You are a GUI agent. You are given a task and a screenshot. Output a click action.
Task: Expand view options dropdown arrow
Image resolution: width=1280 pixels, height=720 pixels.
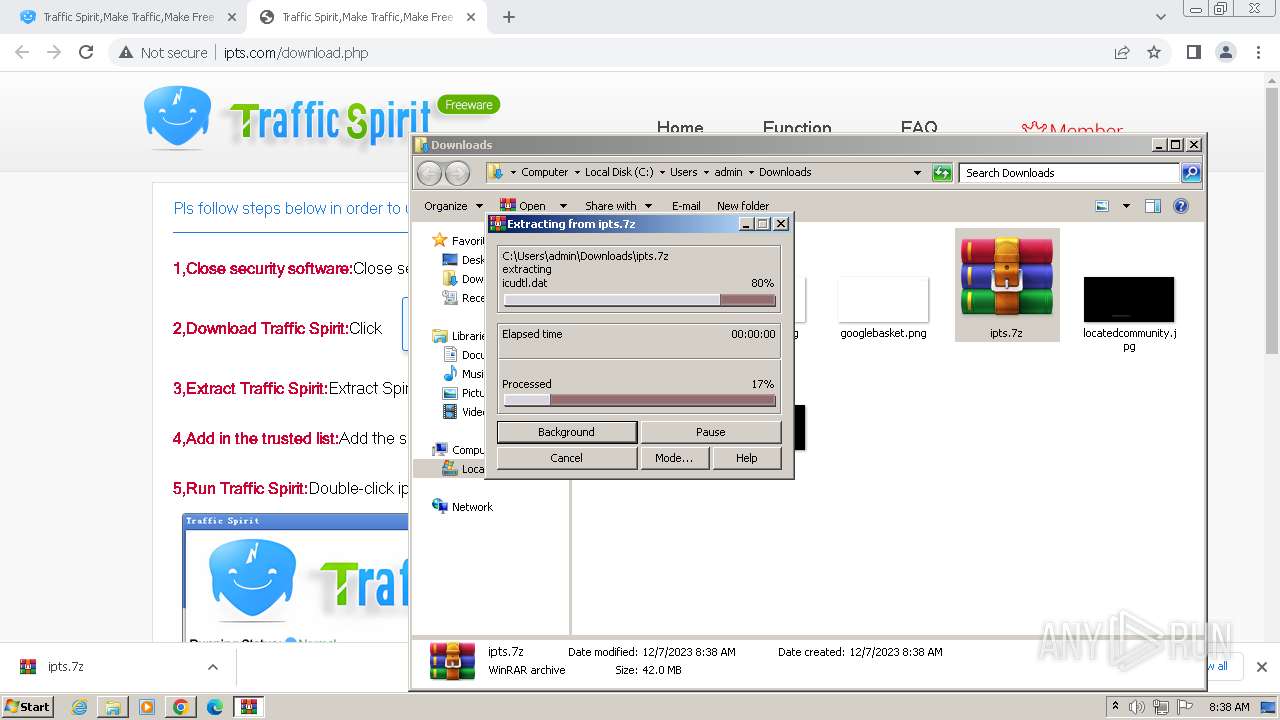(x=1126, y=206)
